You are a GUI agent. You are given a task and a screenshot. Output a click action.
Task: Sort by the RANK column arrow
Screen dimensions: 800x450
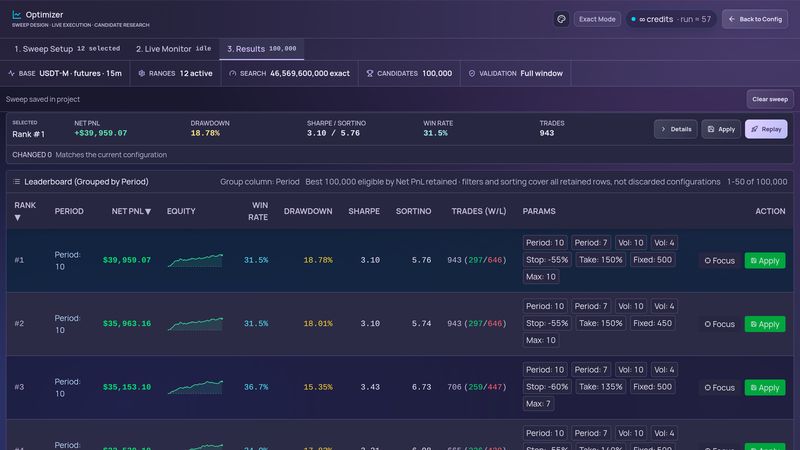click(18, 218)
